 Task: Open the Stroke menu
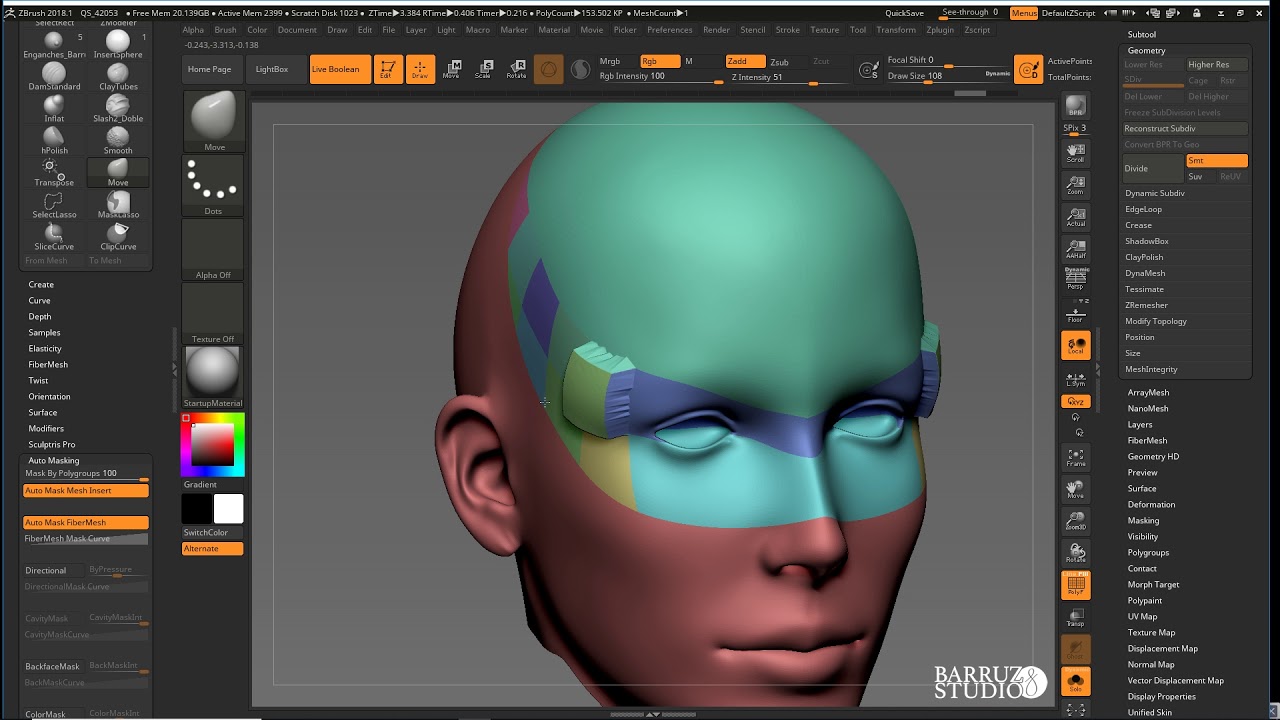click(x=787, y=30)
